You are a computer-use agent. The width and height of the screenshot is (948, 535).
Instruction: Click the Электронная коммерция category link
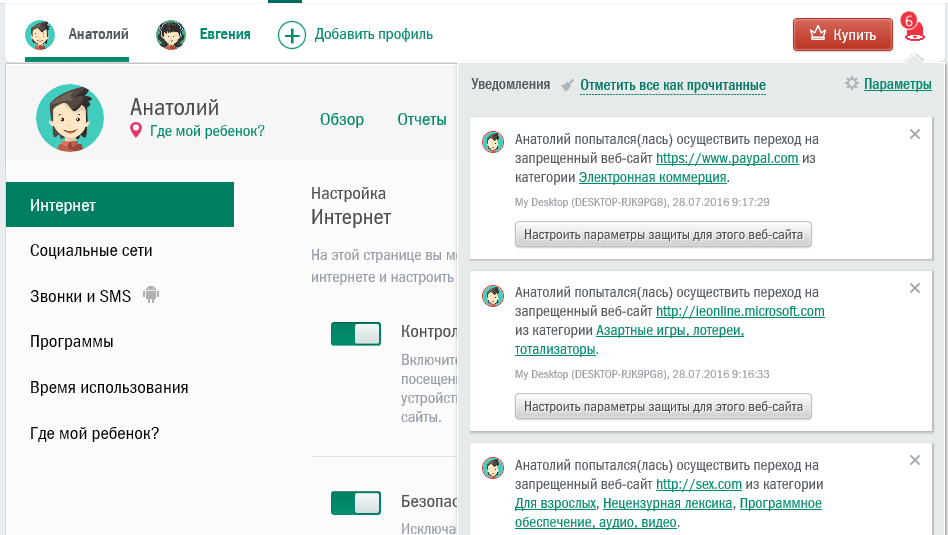pos(652,177)
